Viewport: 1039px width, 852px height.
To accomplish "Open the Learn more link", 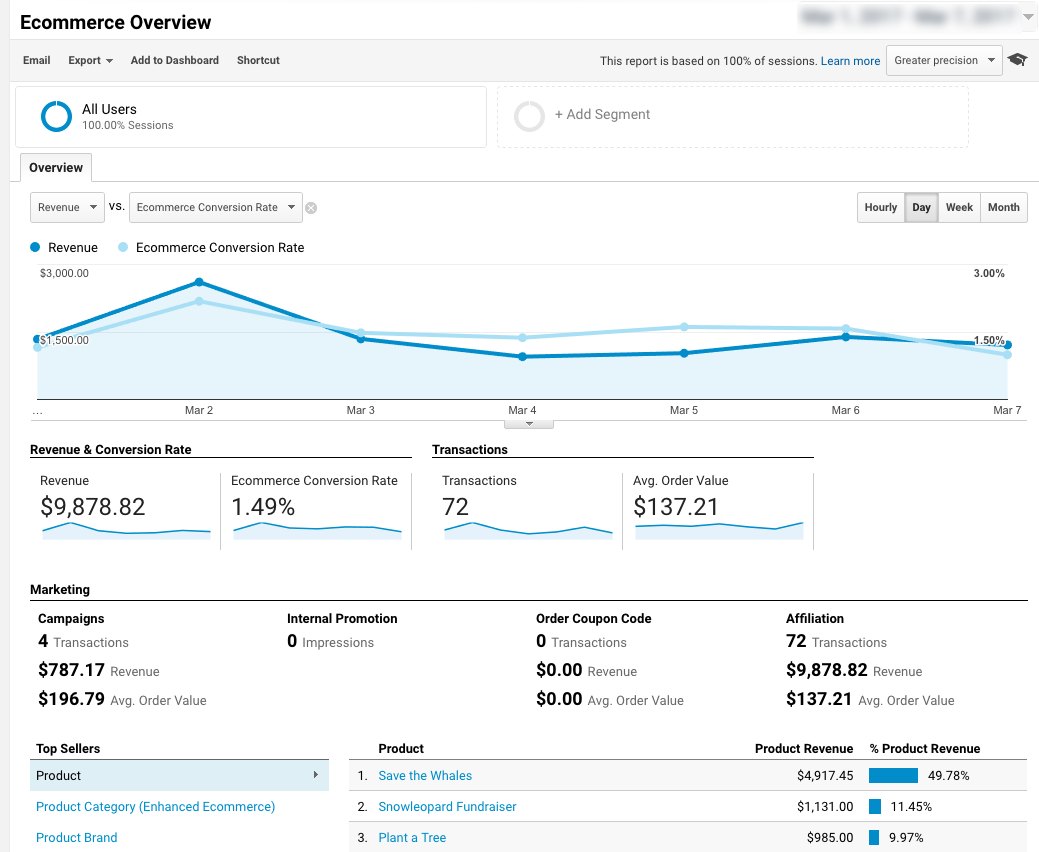I will [x=850, y=61].
